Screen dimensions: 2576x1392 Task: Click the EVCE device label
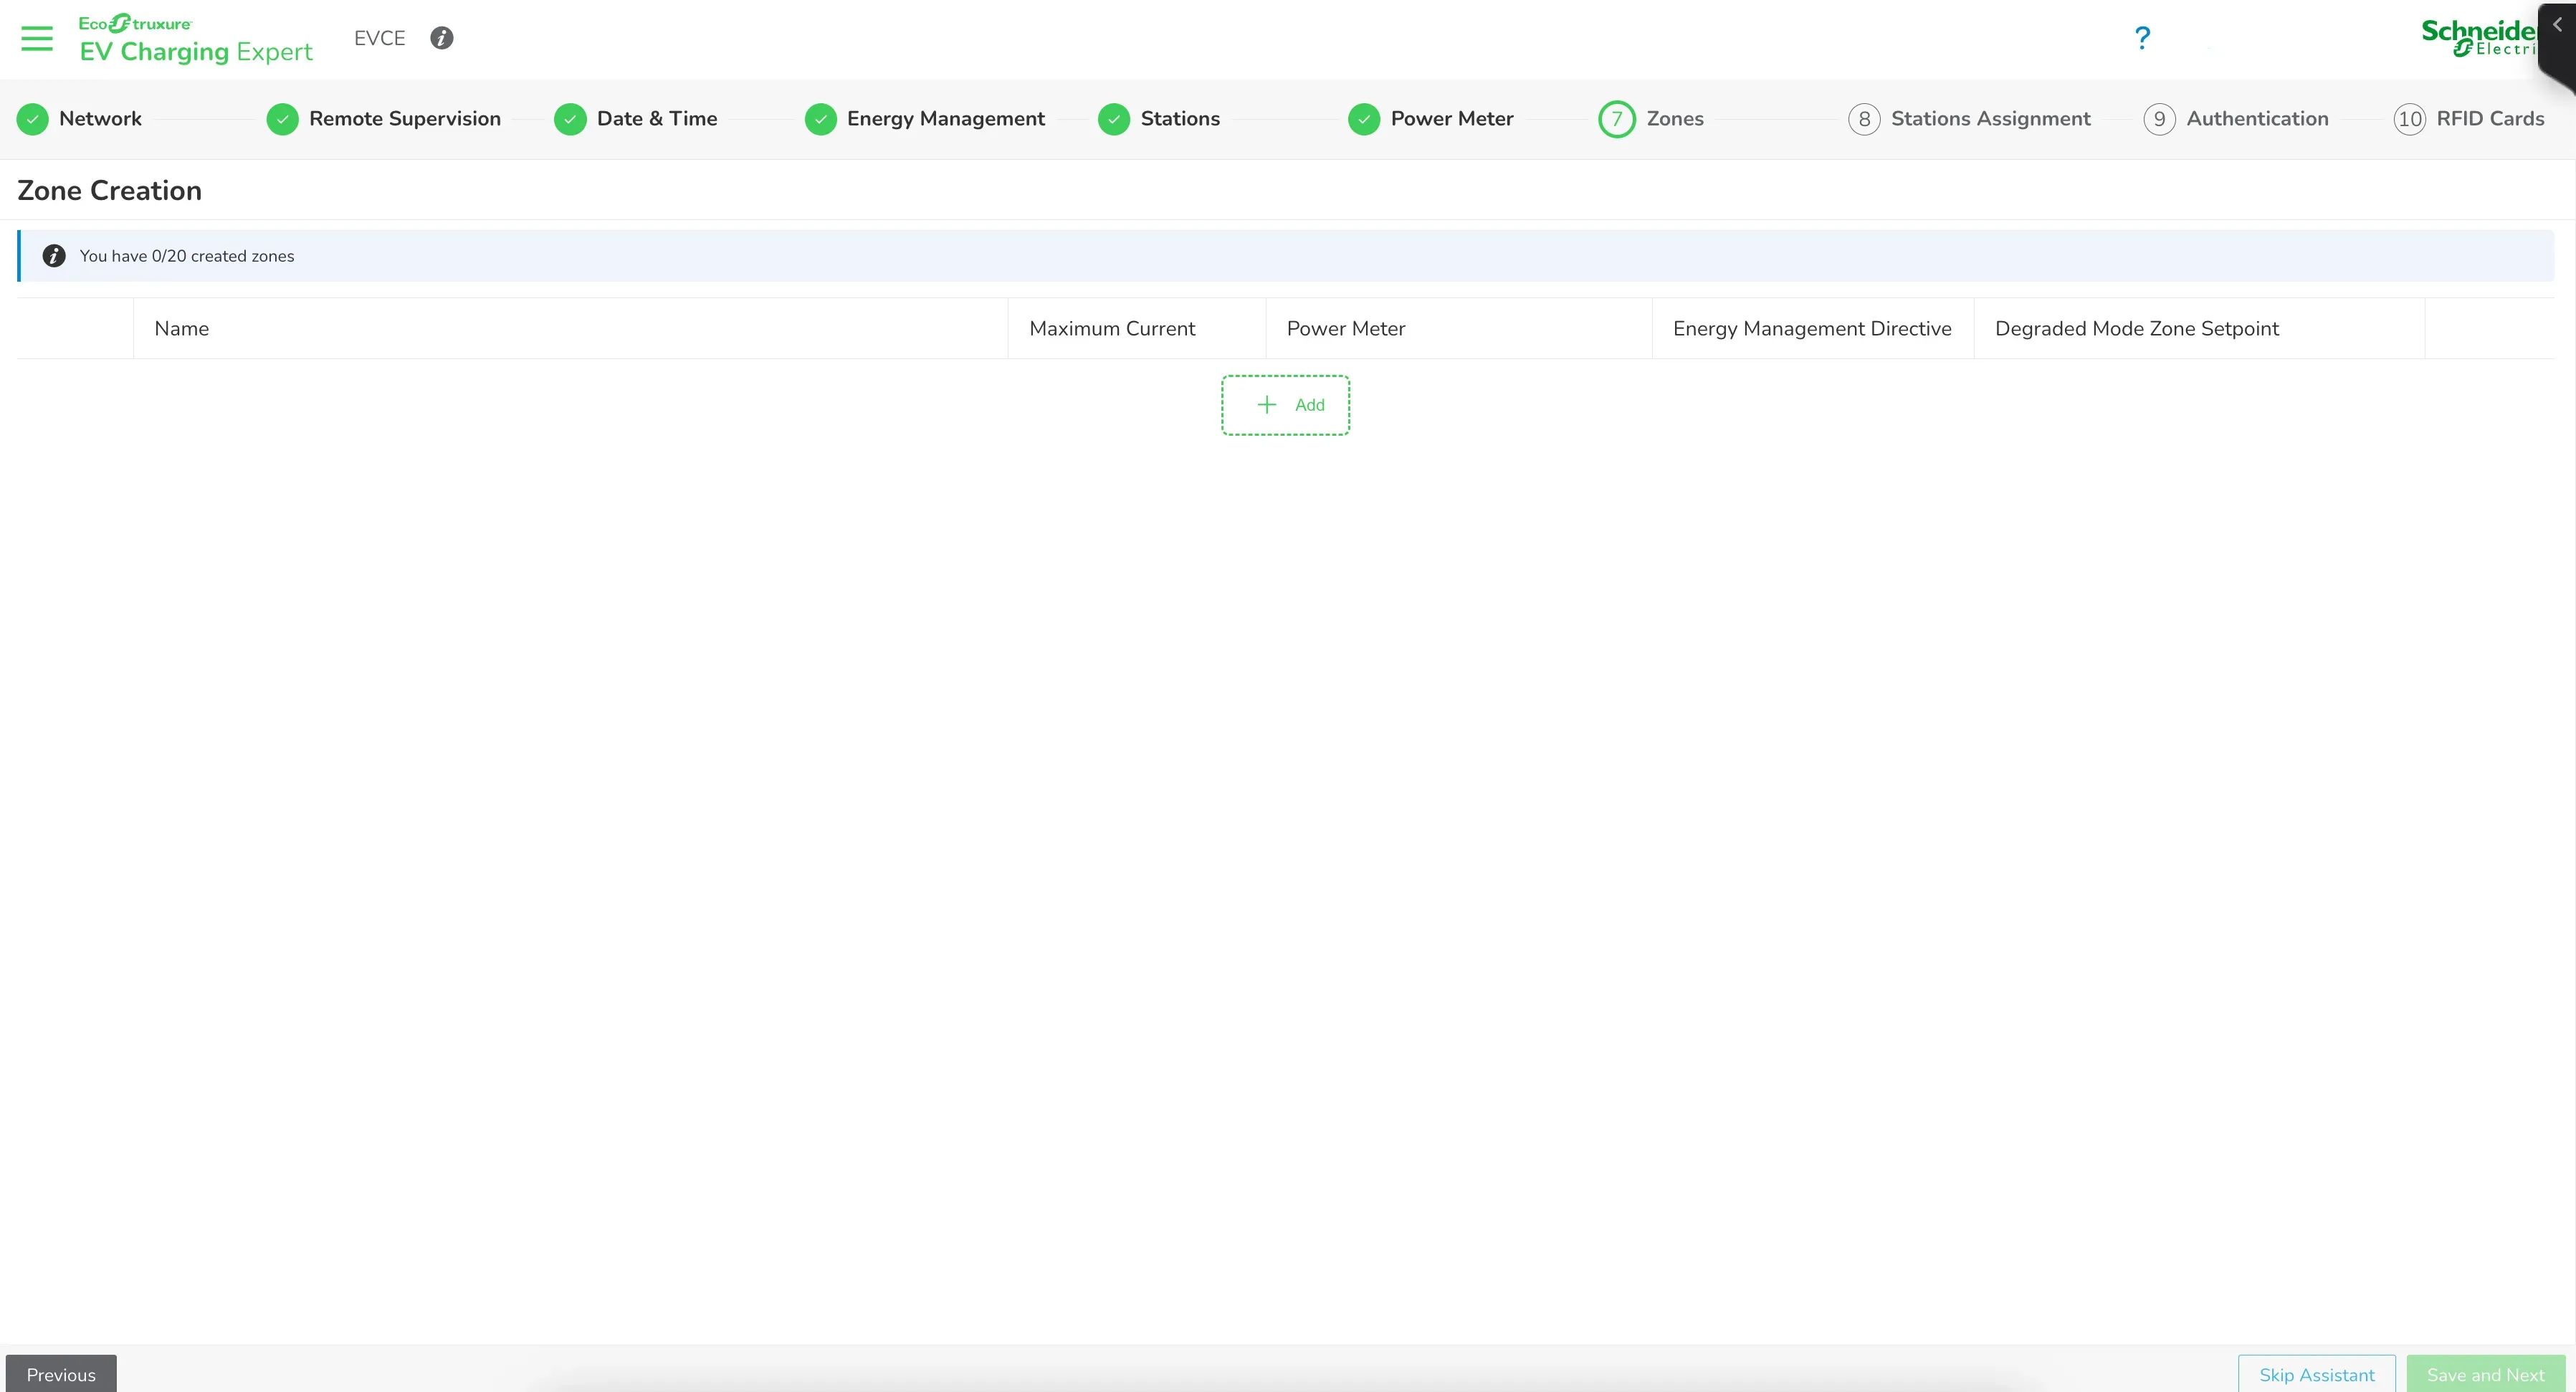pyautogui.click(x=380, y=38)
